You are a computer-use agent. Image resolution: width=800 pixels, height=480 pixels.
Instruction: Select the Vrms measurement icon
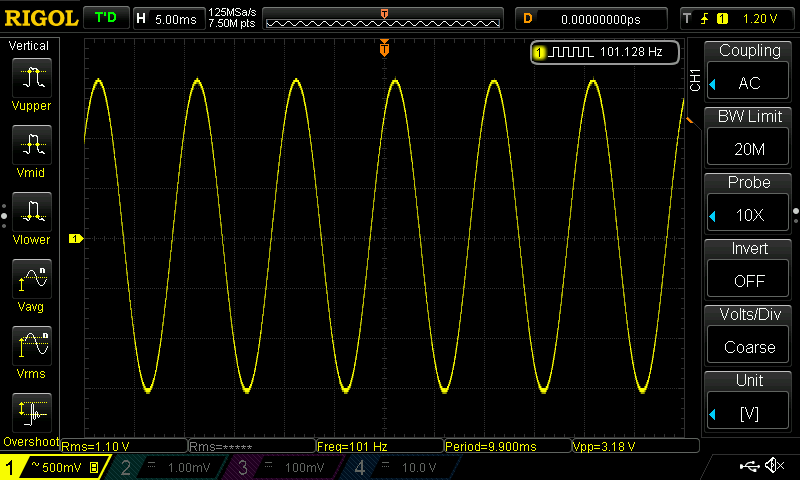coord(32,346)
